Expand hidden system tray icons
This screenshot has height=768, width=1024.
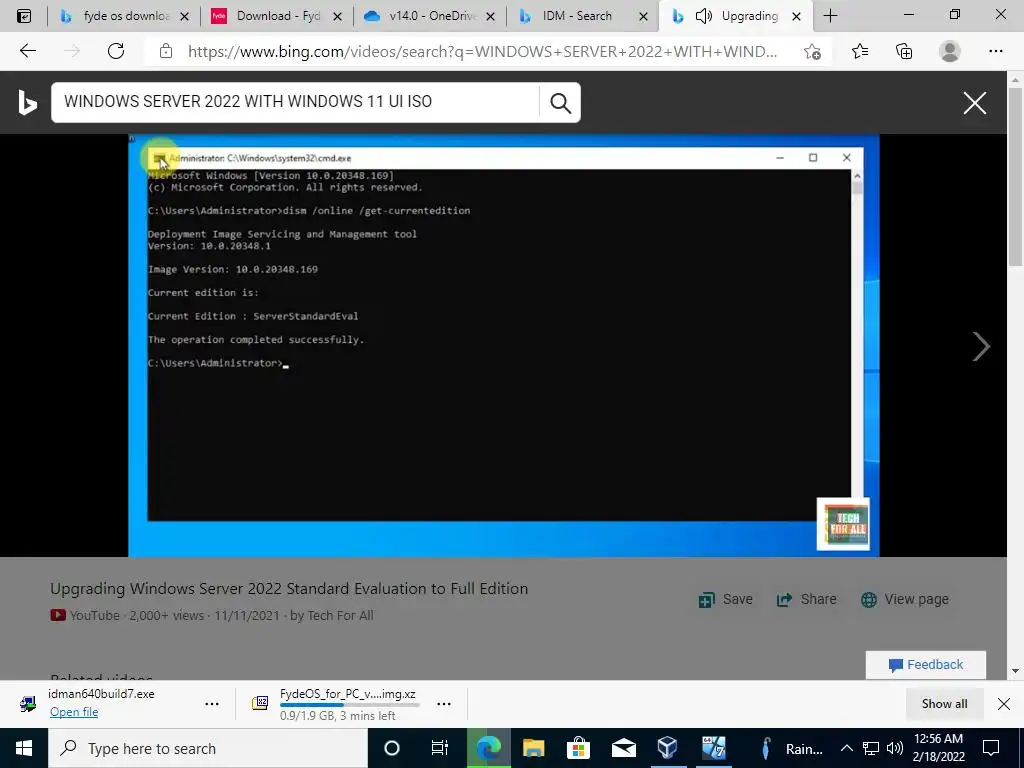click(846, 748)
